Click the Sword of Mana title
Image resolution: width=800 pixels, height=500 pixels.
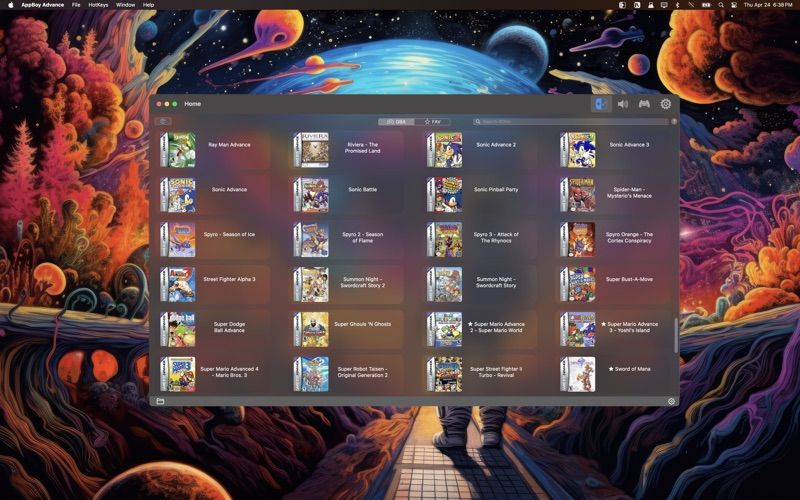(x=630, y=369)
